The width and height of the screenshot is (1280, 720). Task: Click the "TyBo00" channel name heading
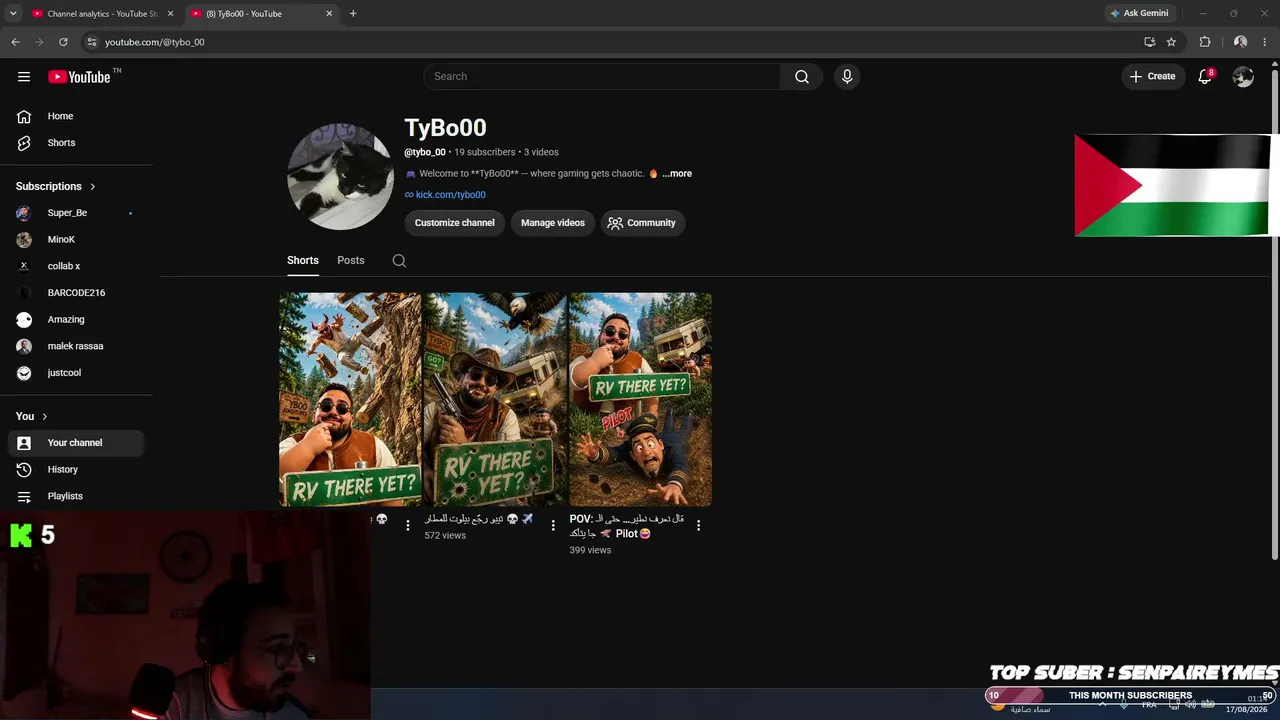point(445,128)
